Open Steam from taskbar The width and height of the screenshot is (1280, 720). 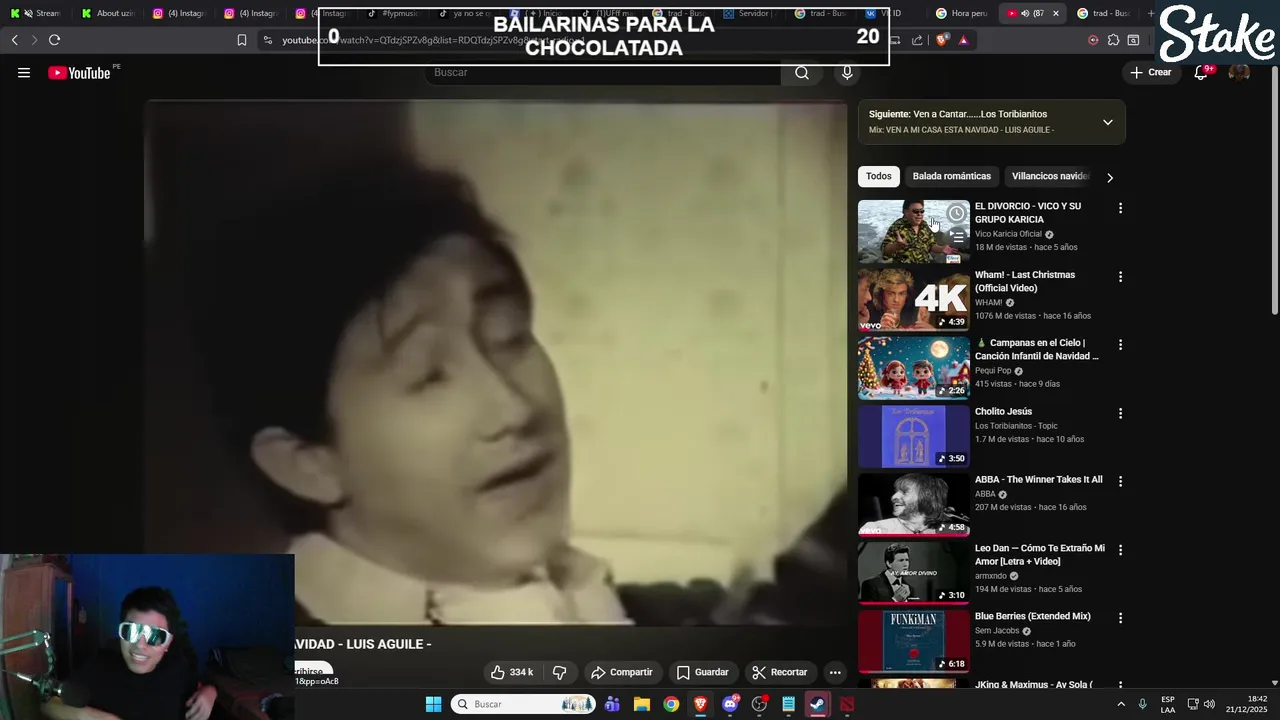click(817, 704)
